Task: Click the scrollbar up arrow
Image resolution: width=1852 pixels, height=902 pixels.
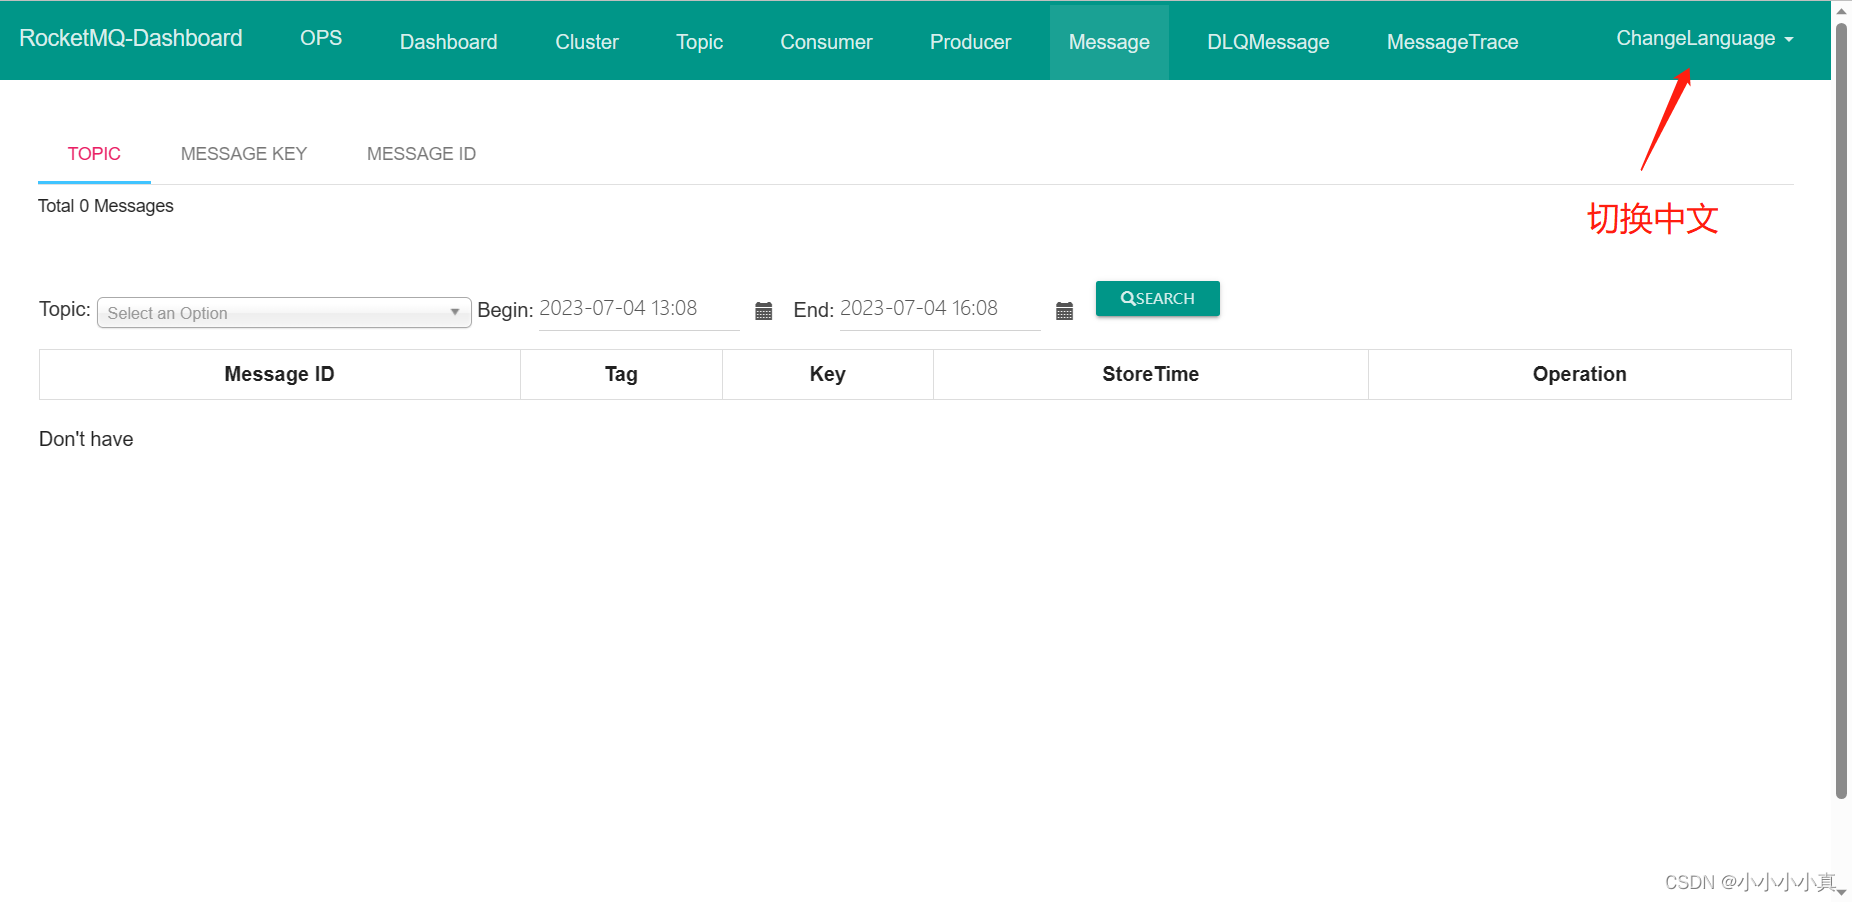Action: pyautogui.click(x=1841, y=10)
